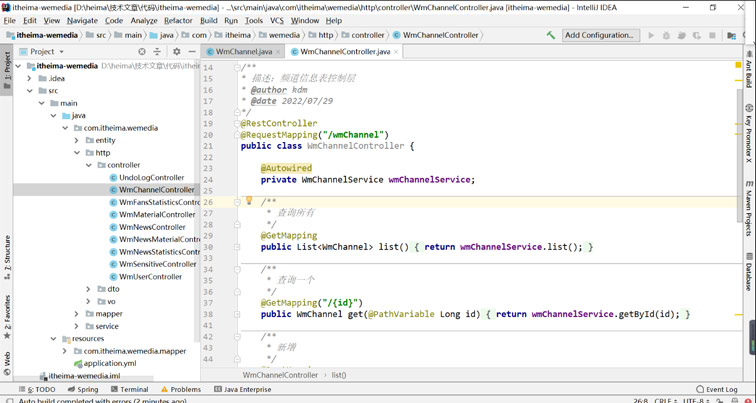
Task: Open the Web tool window
Action: 7,363
